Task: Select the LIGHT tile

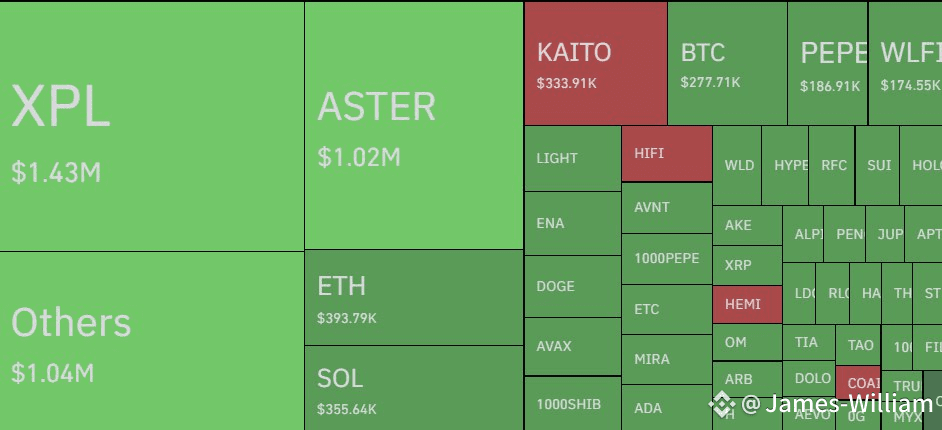Action: 573,159
